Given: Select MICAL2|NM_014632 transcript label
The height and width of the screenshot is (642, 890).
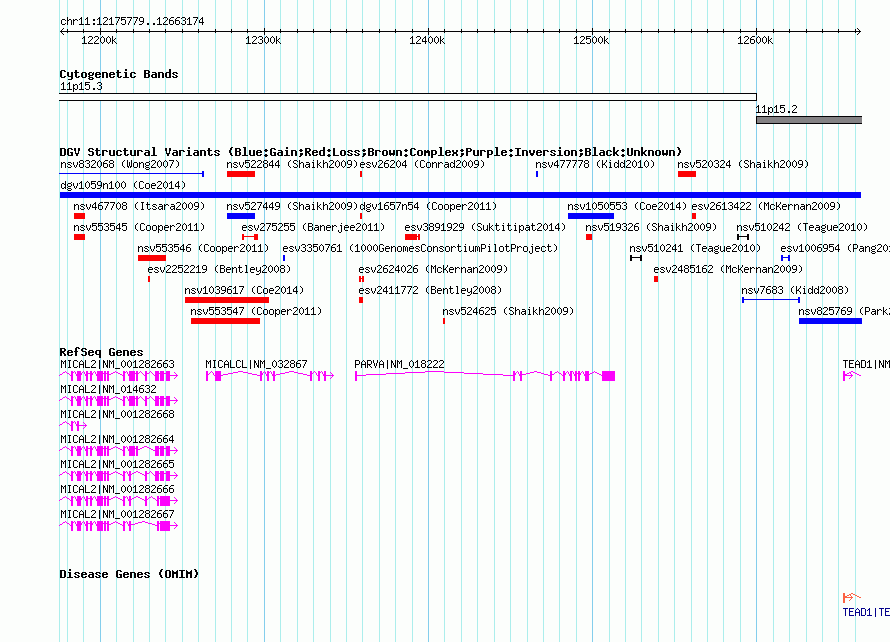Looking at the screenshot, I should click(x=108, y=389).
